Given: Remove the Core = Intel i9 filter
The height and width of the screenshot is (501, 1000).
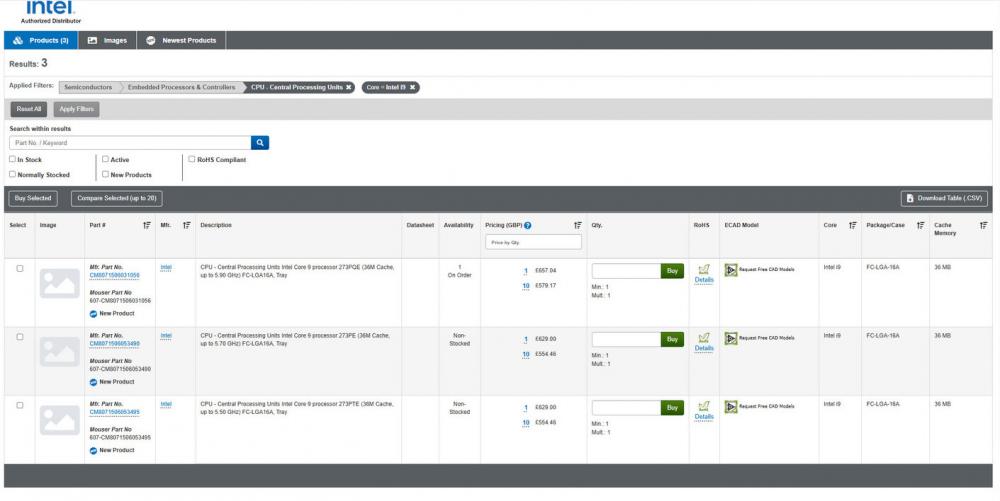Looking at the screenshot, I should pos(412,87).
